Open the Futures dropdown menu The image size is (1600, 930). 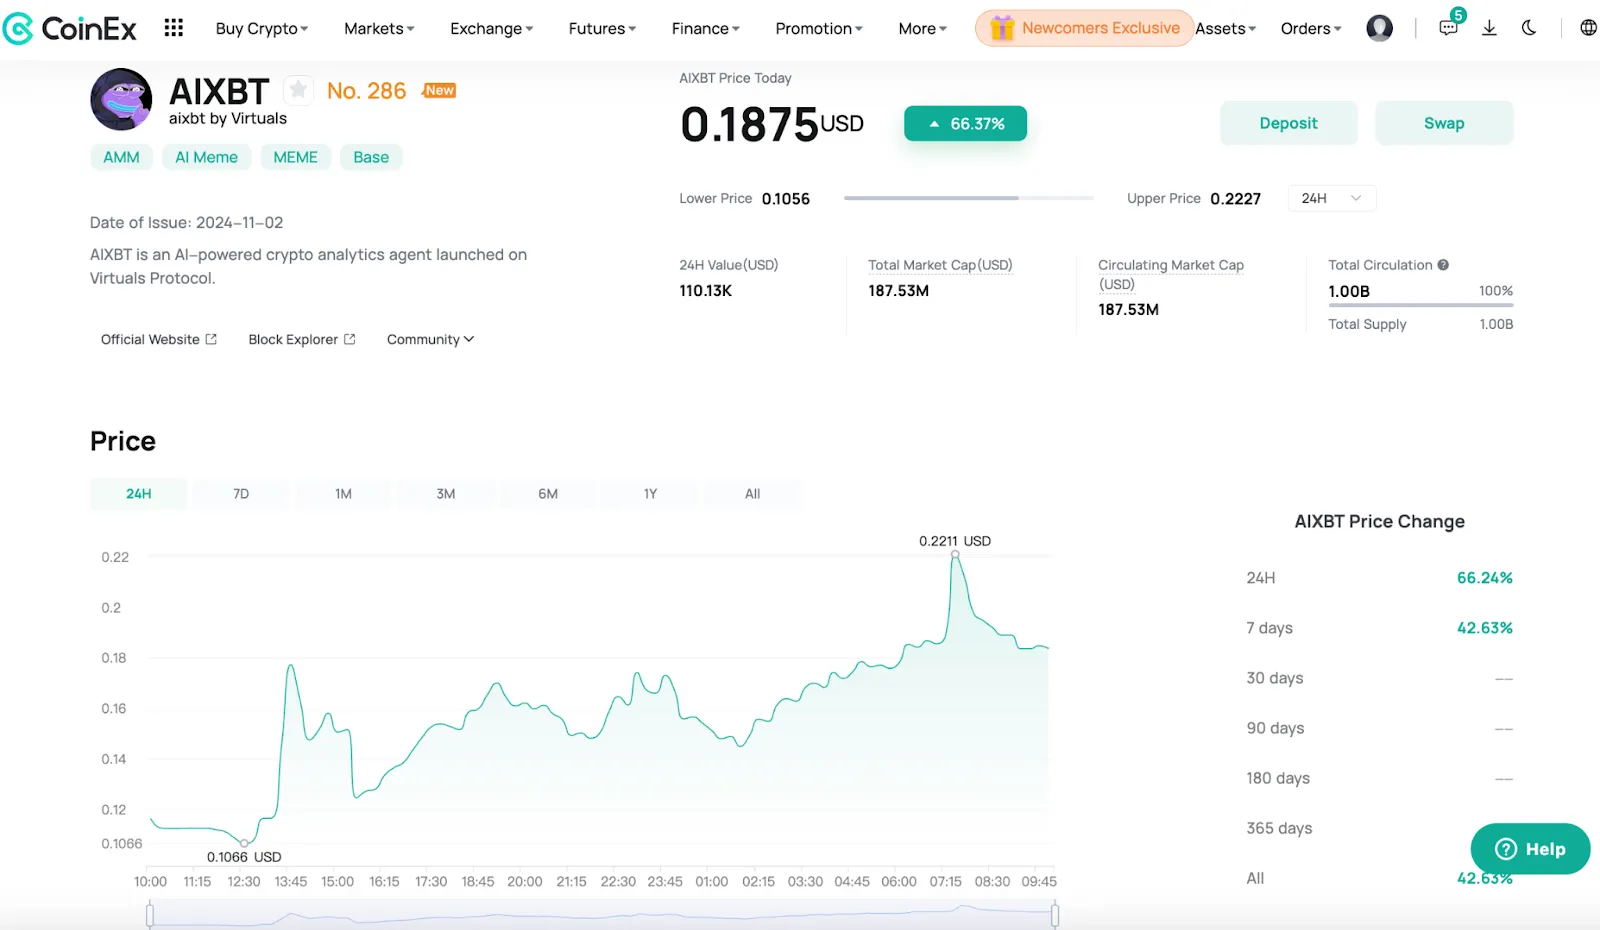click(602, 29)
